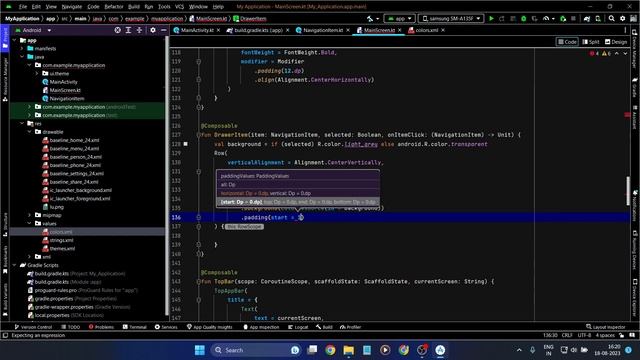Screen dimensions: 640x360
Task: Collapse the app module node
Action: click(x=15, y=40)
